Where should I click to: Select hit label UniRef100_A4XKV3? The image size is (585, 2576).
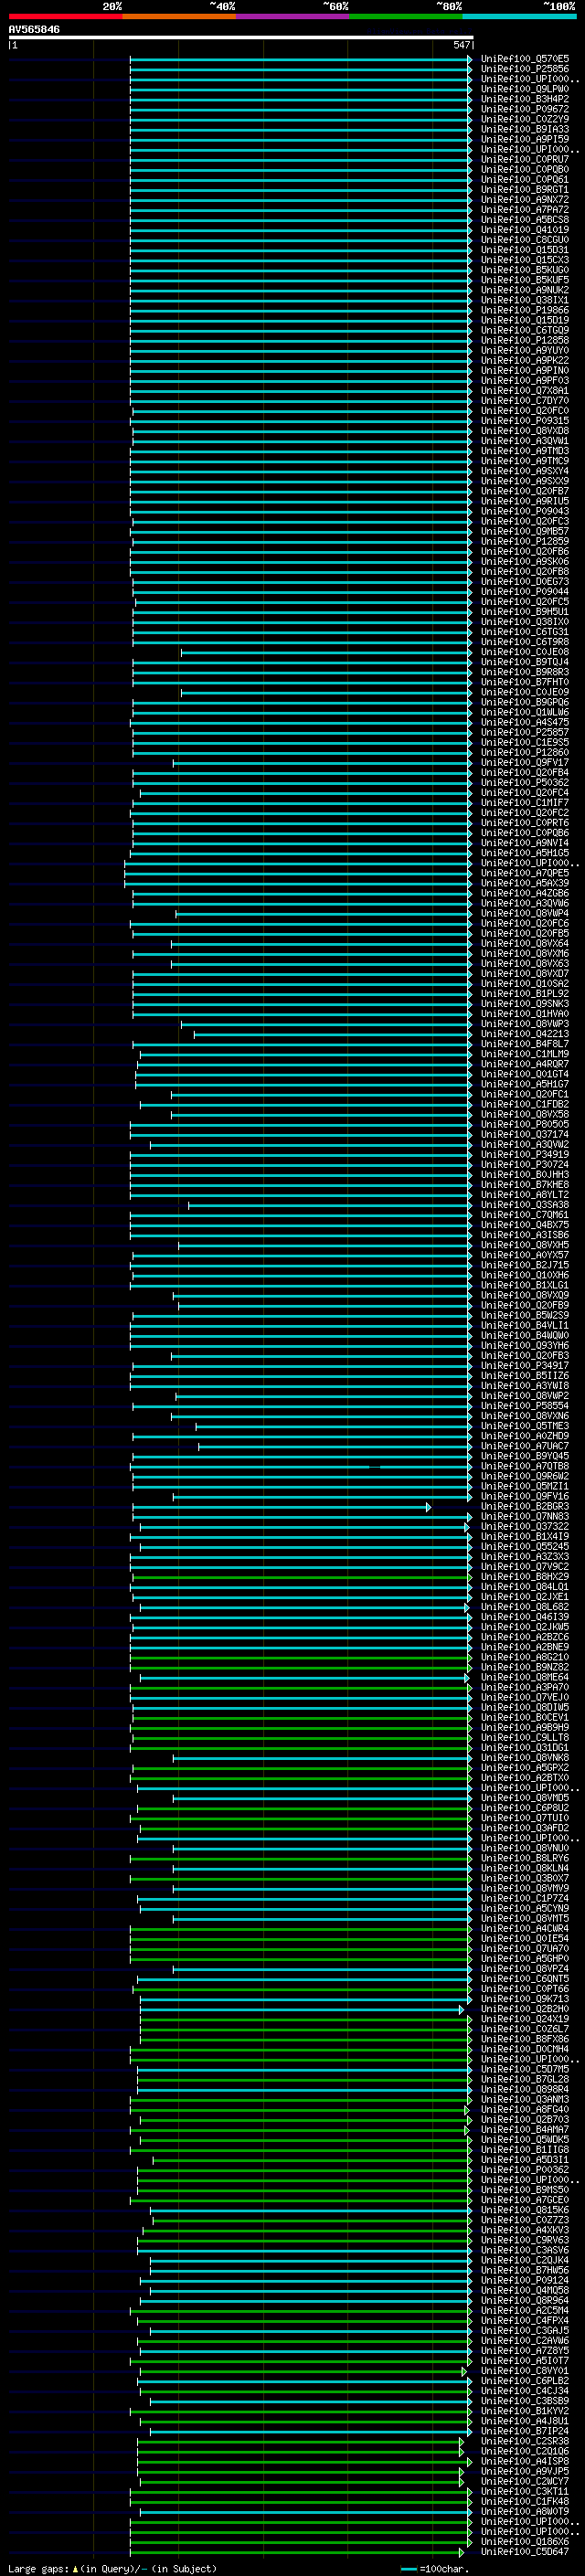pos(525,2229)
